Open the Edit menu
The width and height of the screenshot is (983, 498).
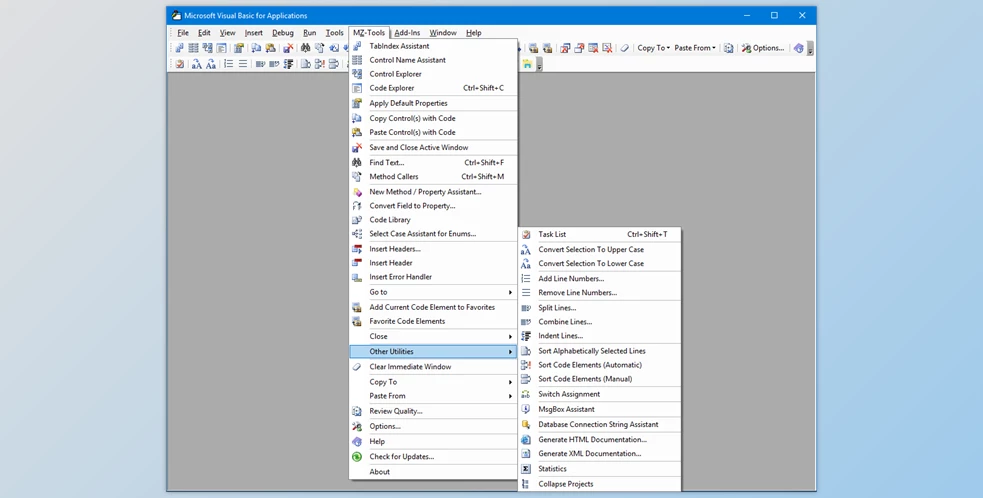click(x=204, y=33)
